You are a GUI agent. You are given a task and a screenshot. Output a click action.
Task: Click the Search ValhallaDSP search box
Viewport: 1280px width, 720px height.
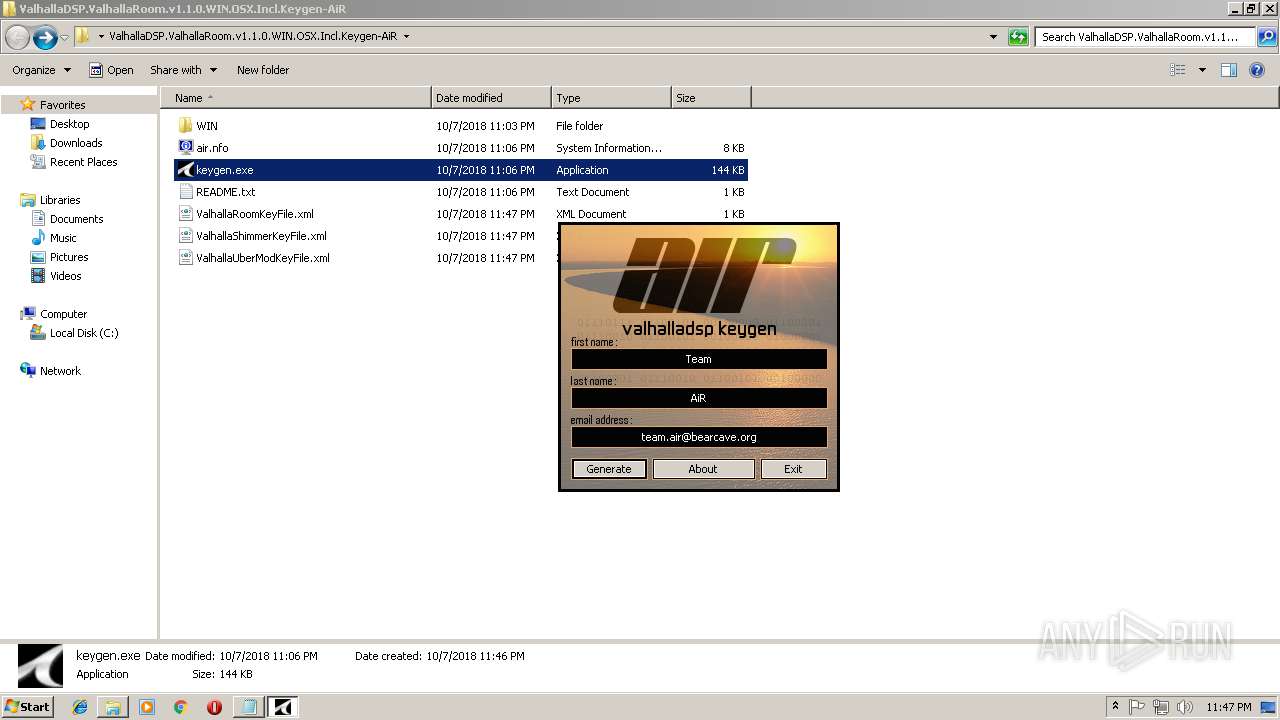coord(1145,37)
